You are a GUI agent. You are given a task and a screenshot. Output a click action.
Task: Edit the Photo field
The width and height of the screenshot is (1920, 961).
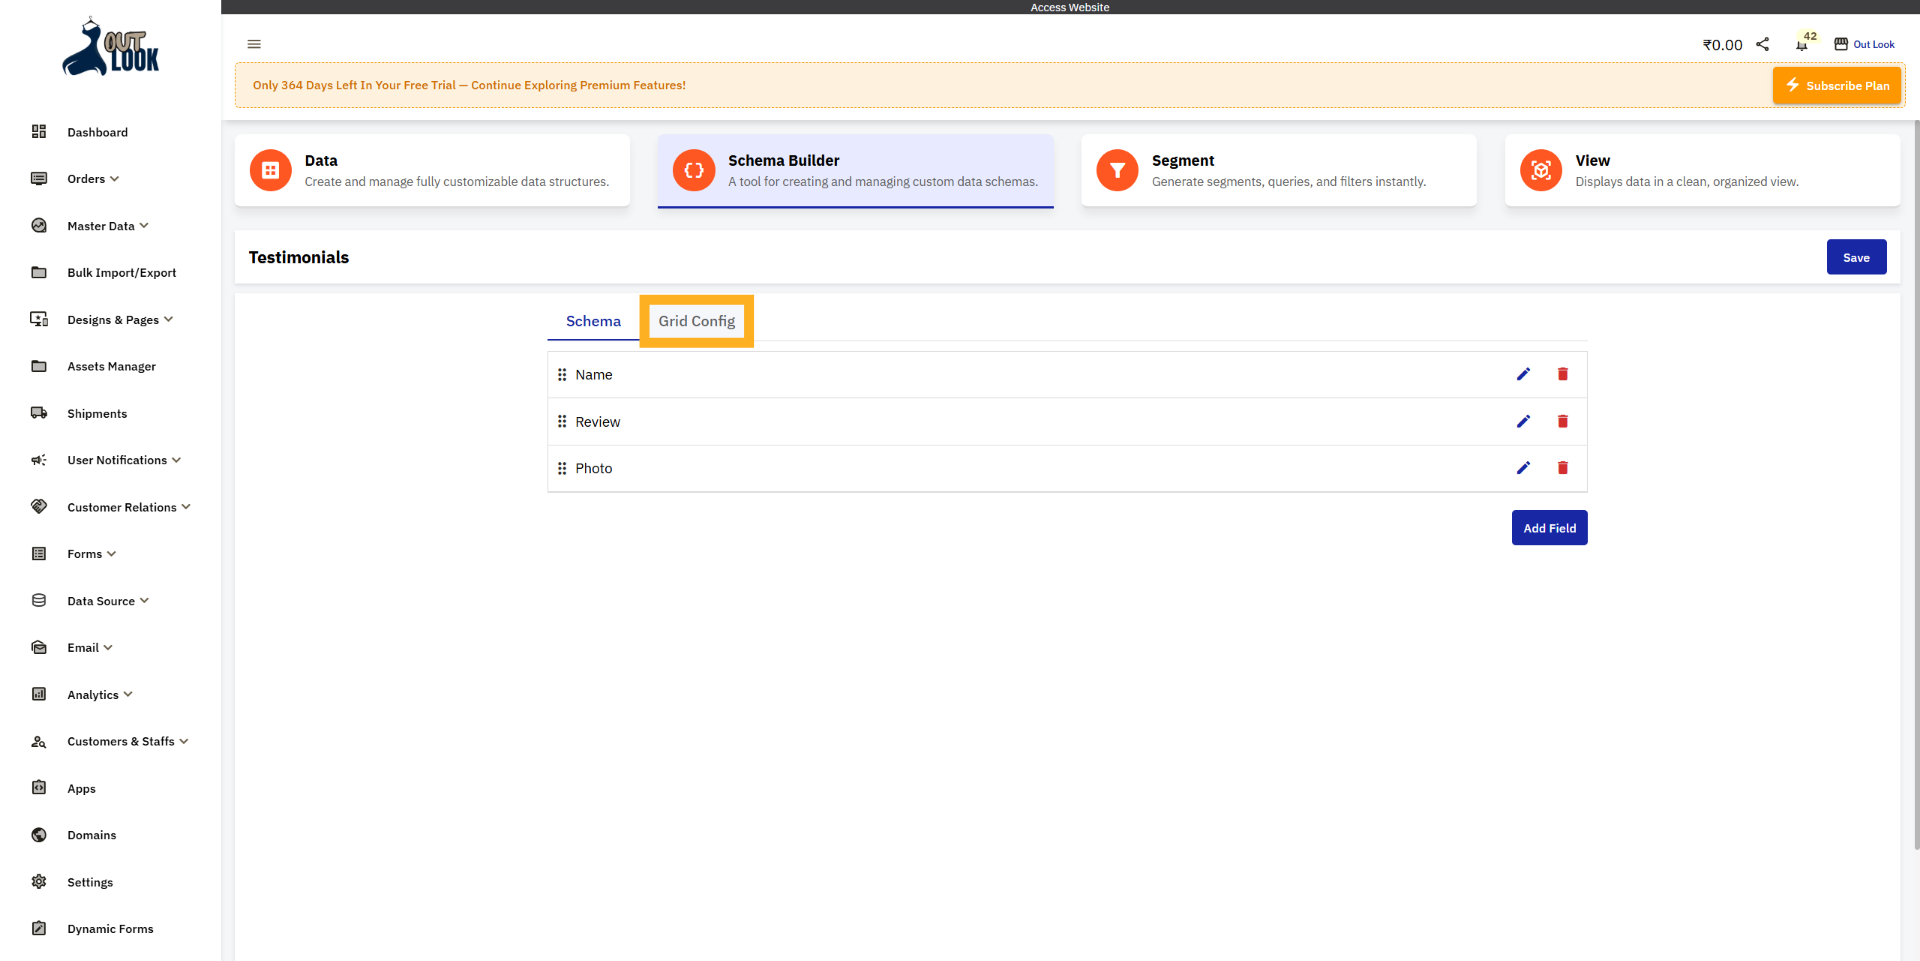point(1523,468)
